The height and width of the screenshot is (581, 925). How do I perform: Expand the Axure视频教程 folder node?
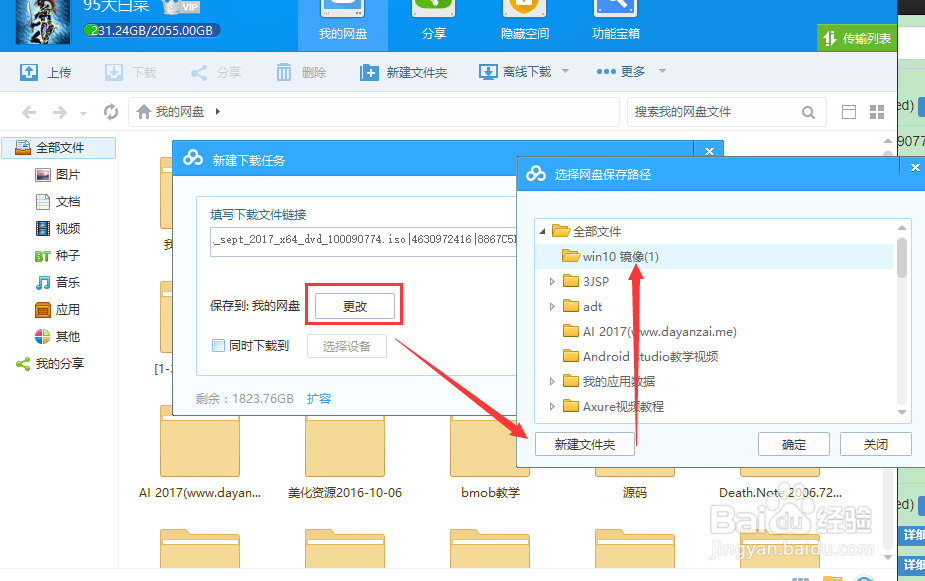552,406
